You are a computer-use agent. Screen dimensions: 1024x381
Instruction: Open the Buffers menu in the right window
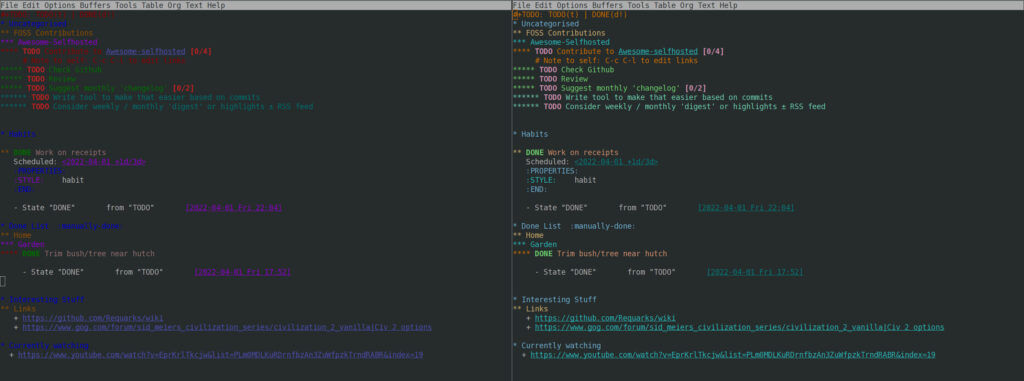[607, 5]
